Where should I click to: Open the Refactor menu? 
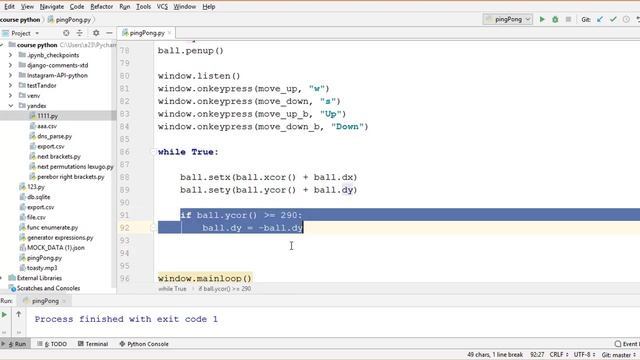pos(102,7)
